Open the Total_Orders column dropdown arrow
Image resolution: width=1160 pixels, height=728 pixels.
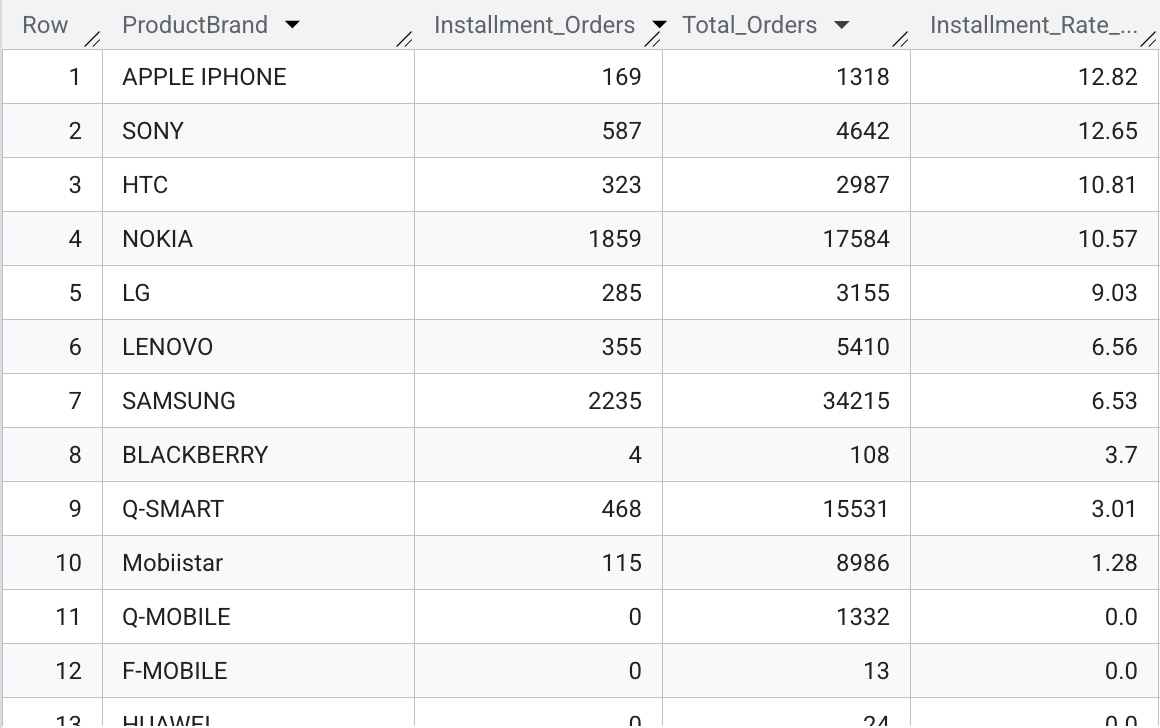[x=841, y=25]
